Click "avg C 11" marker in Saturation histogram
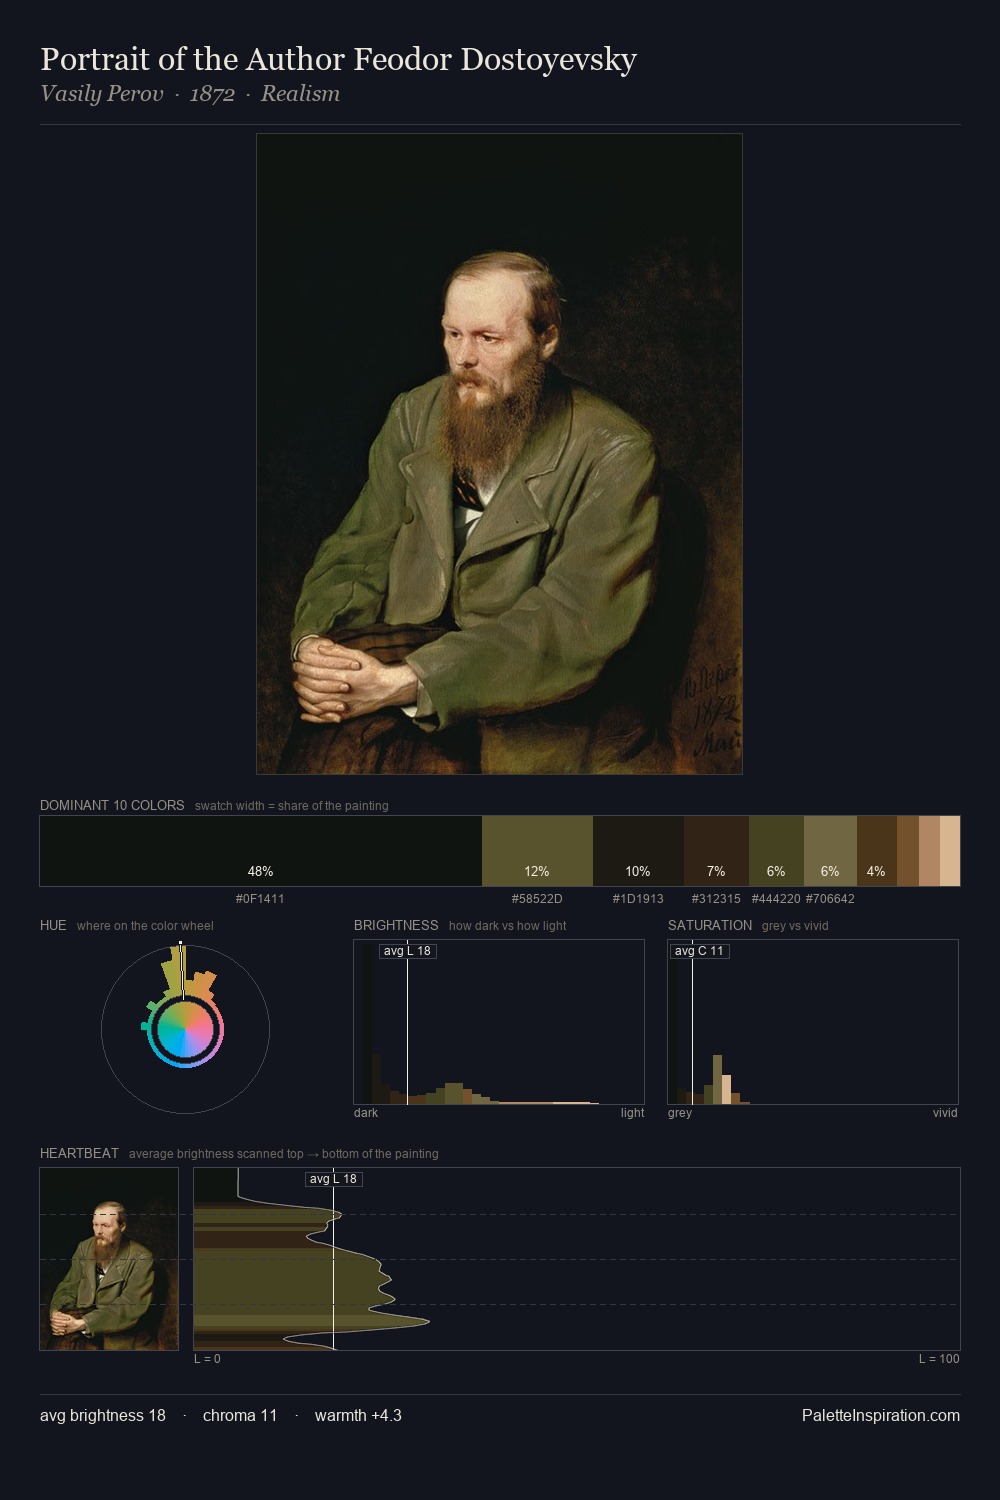The image size is (1000, 1500). click(699, 951)
